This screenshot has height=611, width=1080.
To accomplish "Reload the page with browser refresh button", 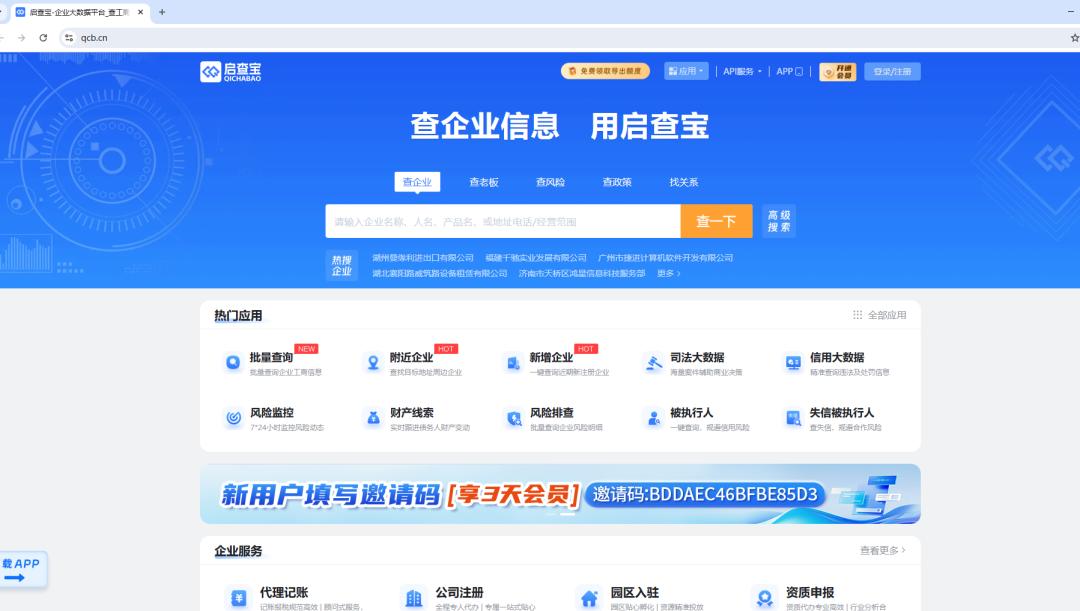I will point(43,38).
